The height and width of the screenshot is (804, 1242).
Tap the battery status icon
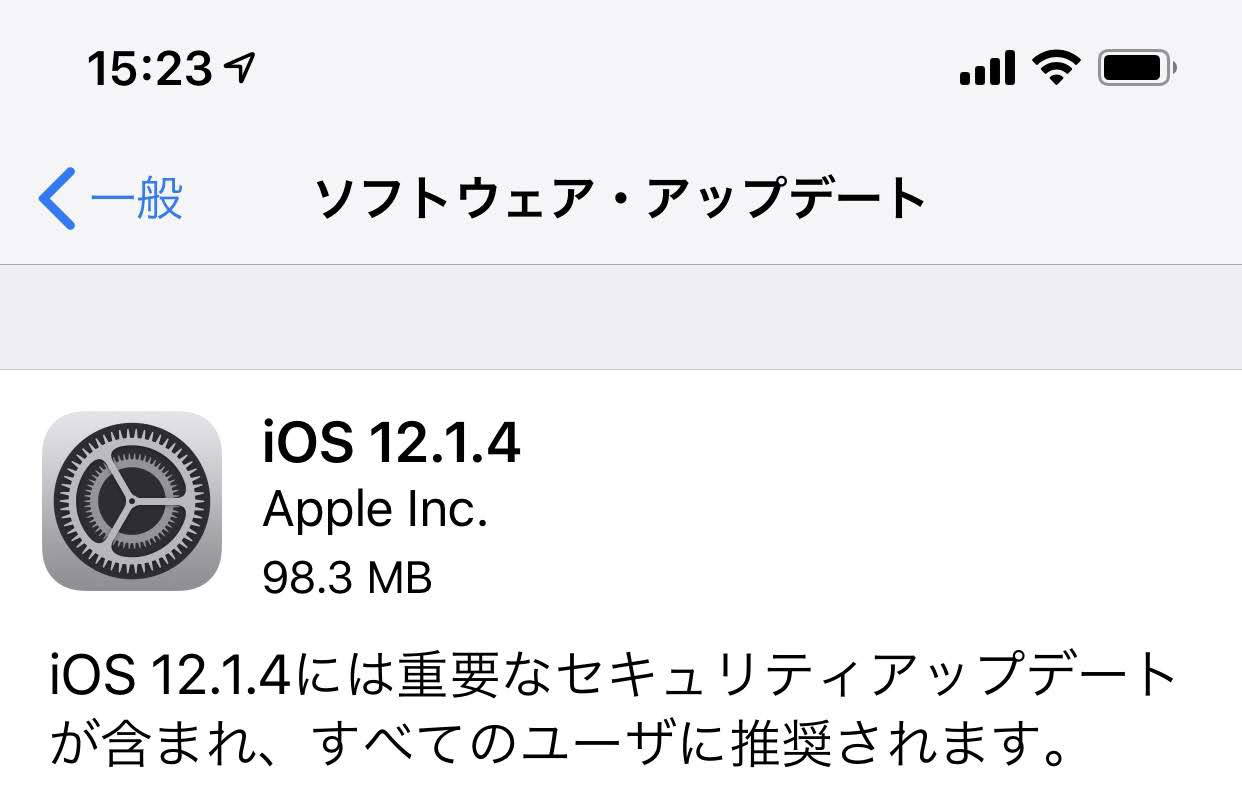[x=1138, y=69]
